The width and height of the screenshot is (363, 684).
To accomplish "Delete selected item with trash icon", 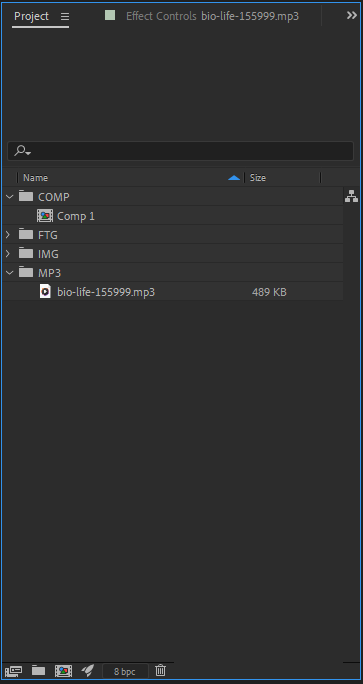I will pyautogui.click(x=160, y=670).
